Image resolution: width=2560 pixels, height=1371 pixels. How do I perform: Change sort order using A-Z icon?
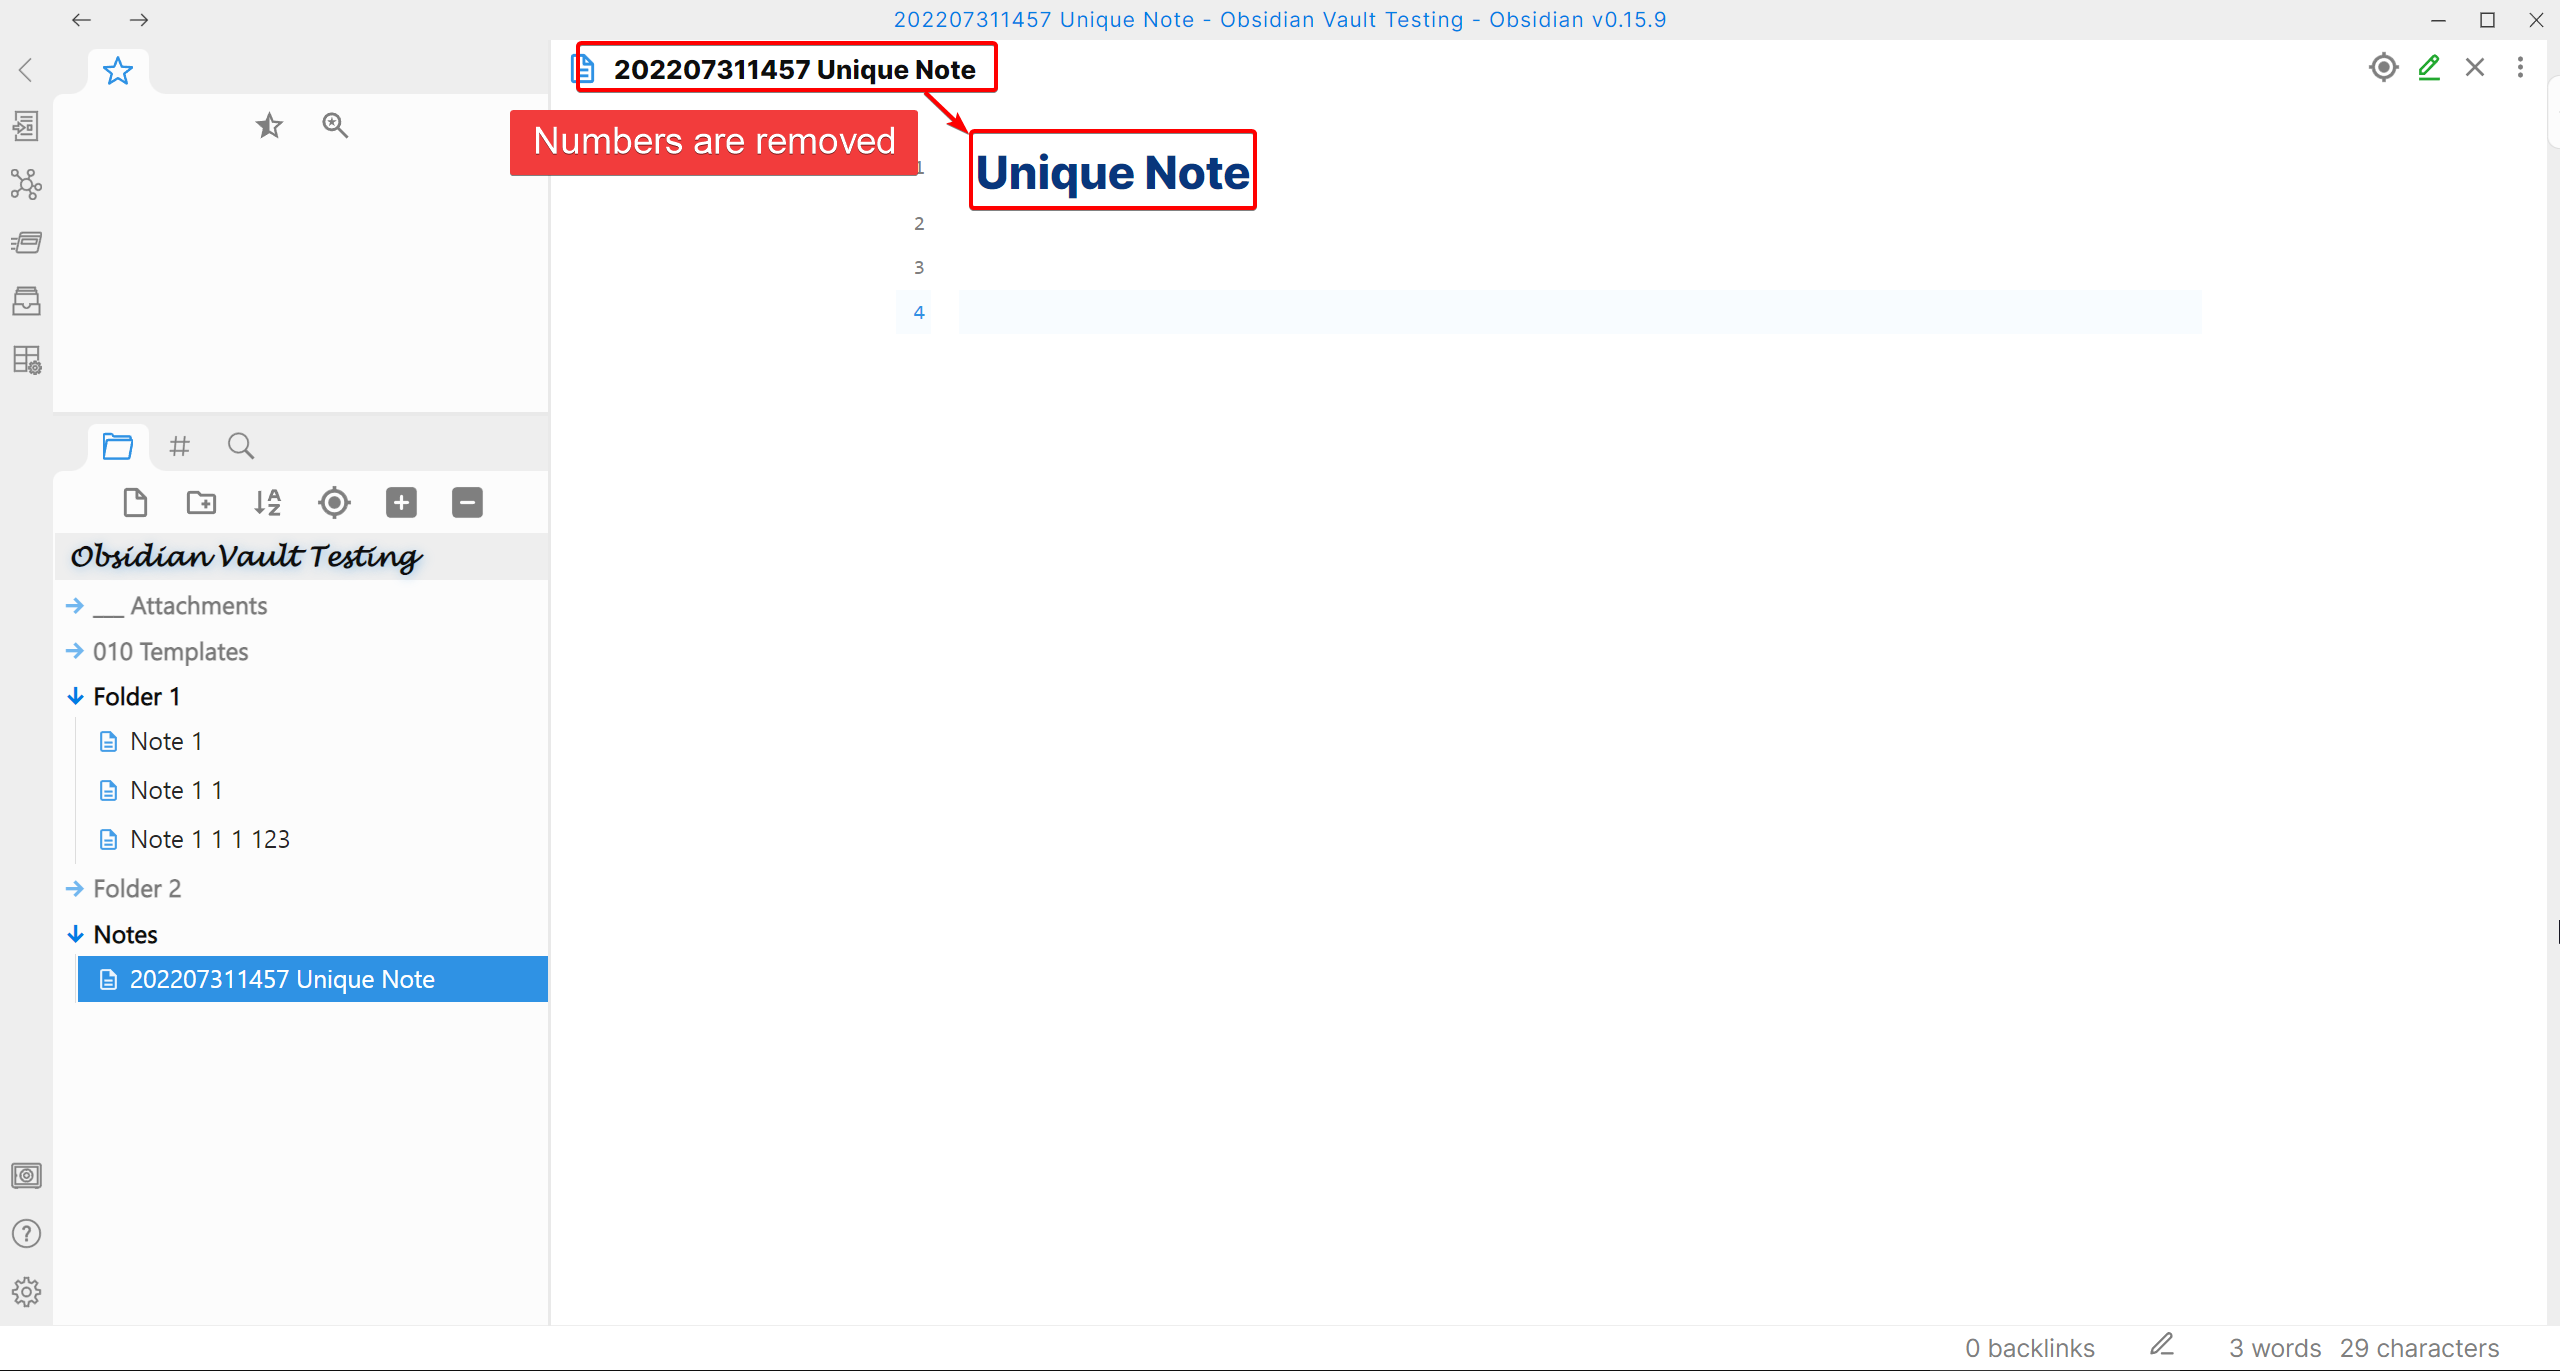[267, 502]
